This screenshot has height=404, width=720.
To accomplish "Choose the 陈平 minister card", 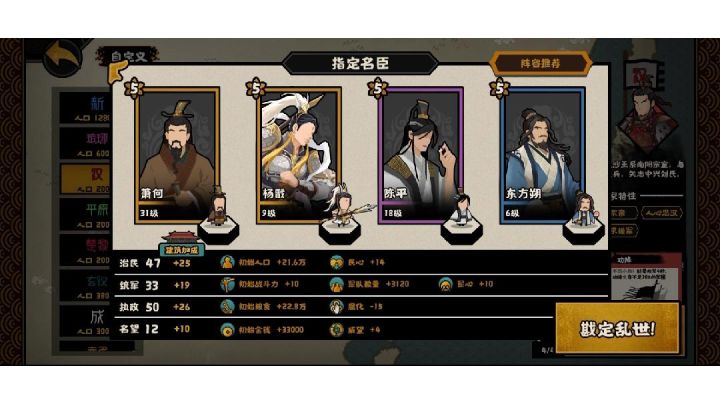I will click(421, 155).
